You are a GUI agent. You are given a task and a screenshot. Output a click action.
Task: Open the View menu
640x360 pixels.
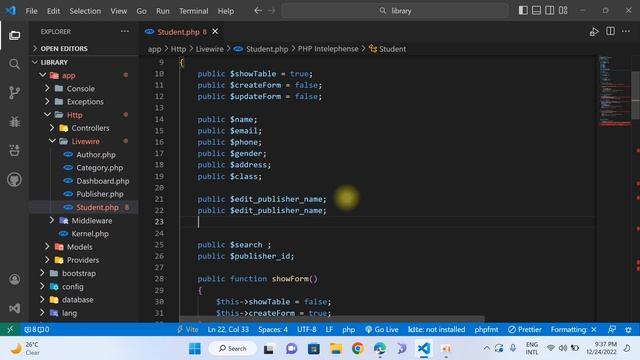pos(118,11)
